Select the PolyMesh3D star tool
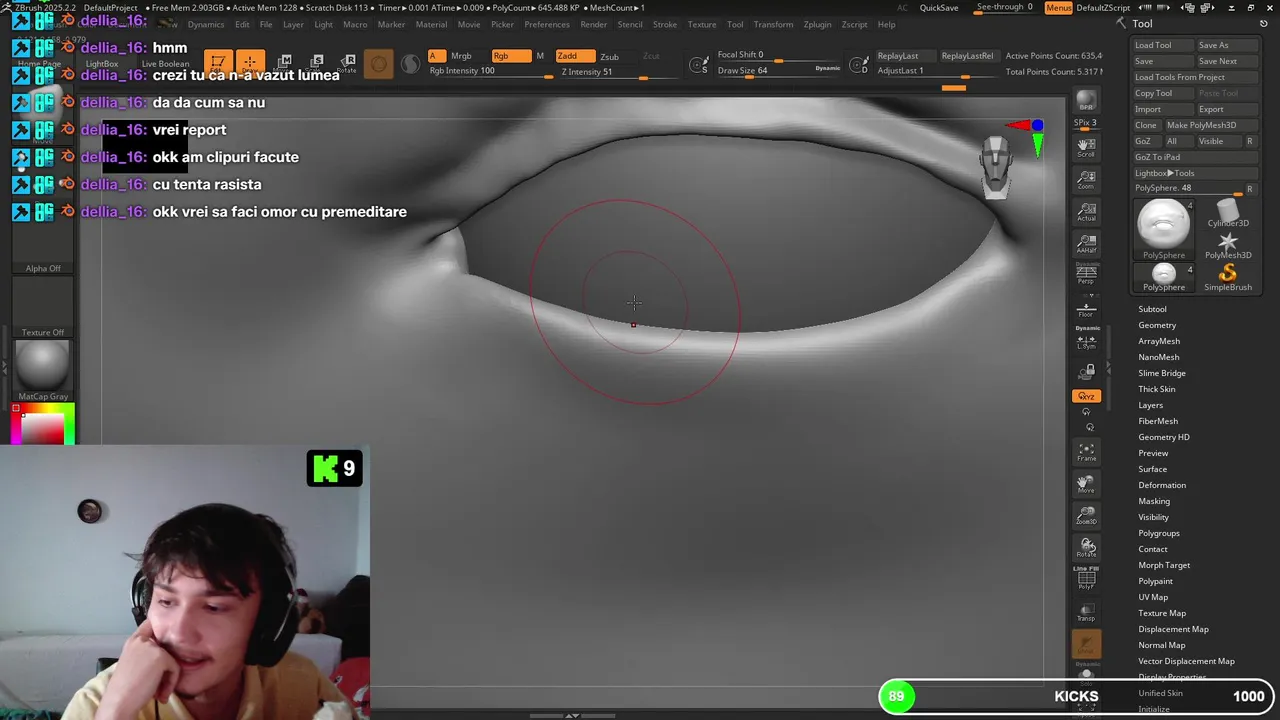The image size is (1280, 720). [x=1228, y=244]
